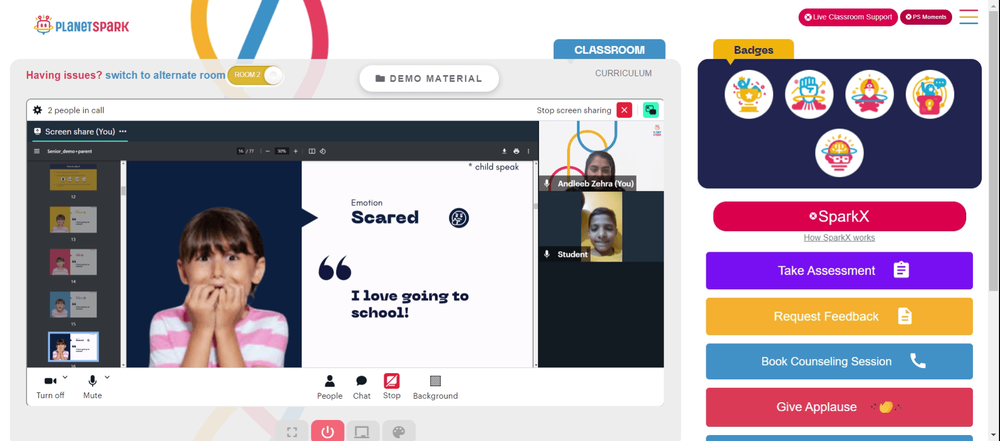Stop screen share from bottom toolbar
1000x441 pixels.
click(x=392, y=387)
